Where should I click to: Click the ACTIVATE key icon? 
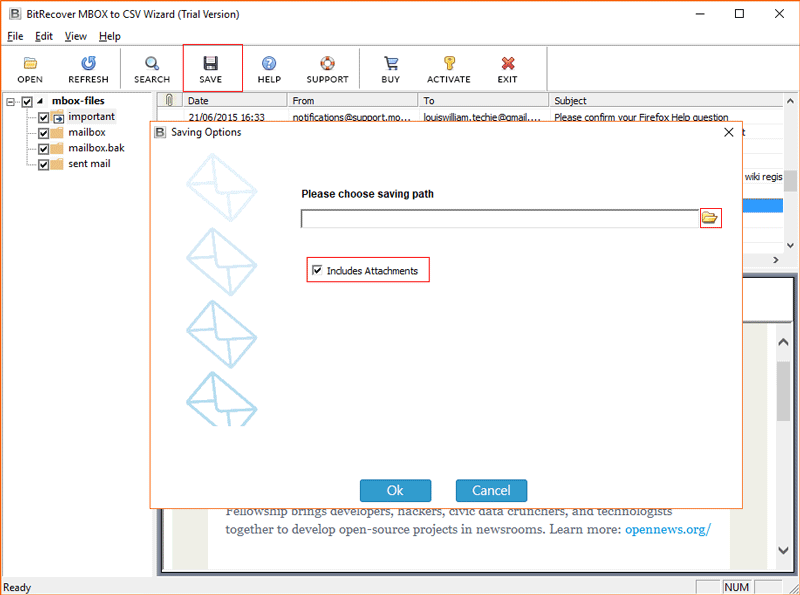[x=449, y=69]
